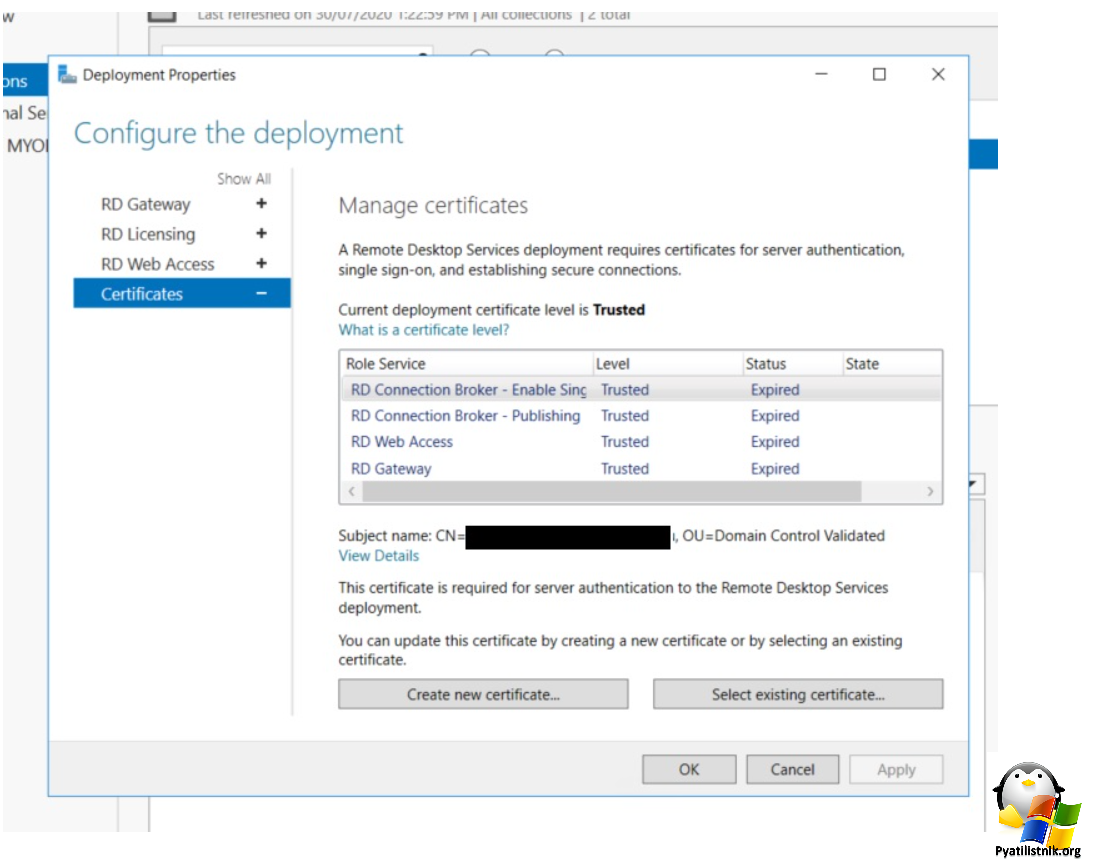Open 'What is a certificate level?' help link
Viewport: 1095px width, 860px height.
424,330
